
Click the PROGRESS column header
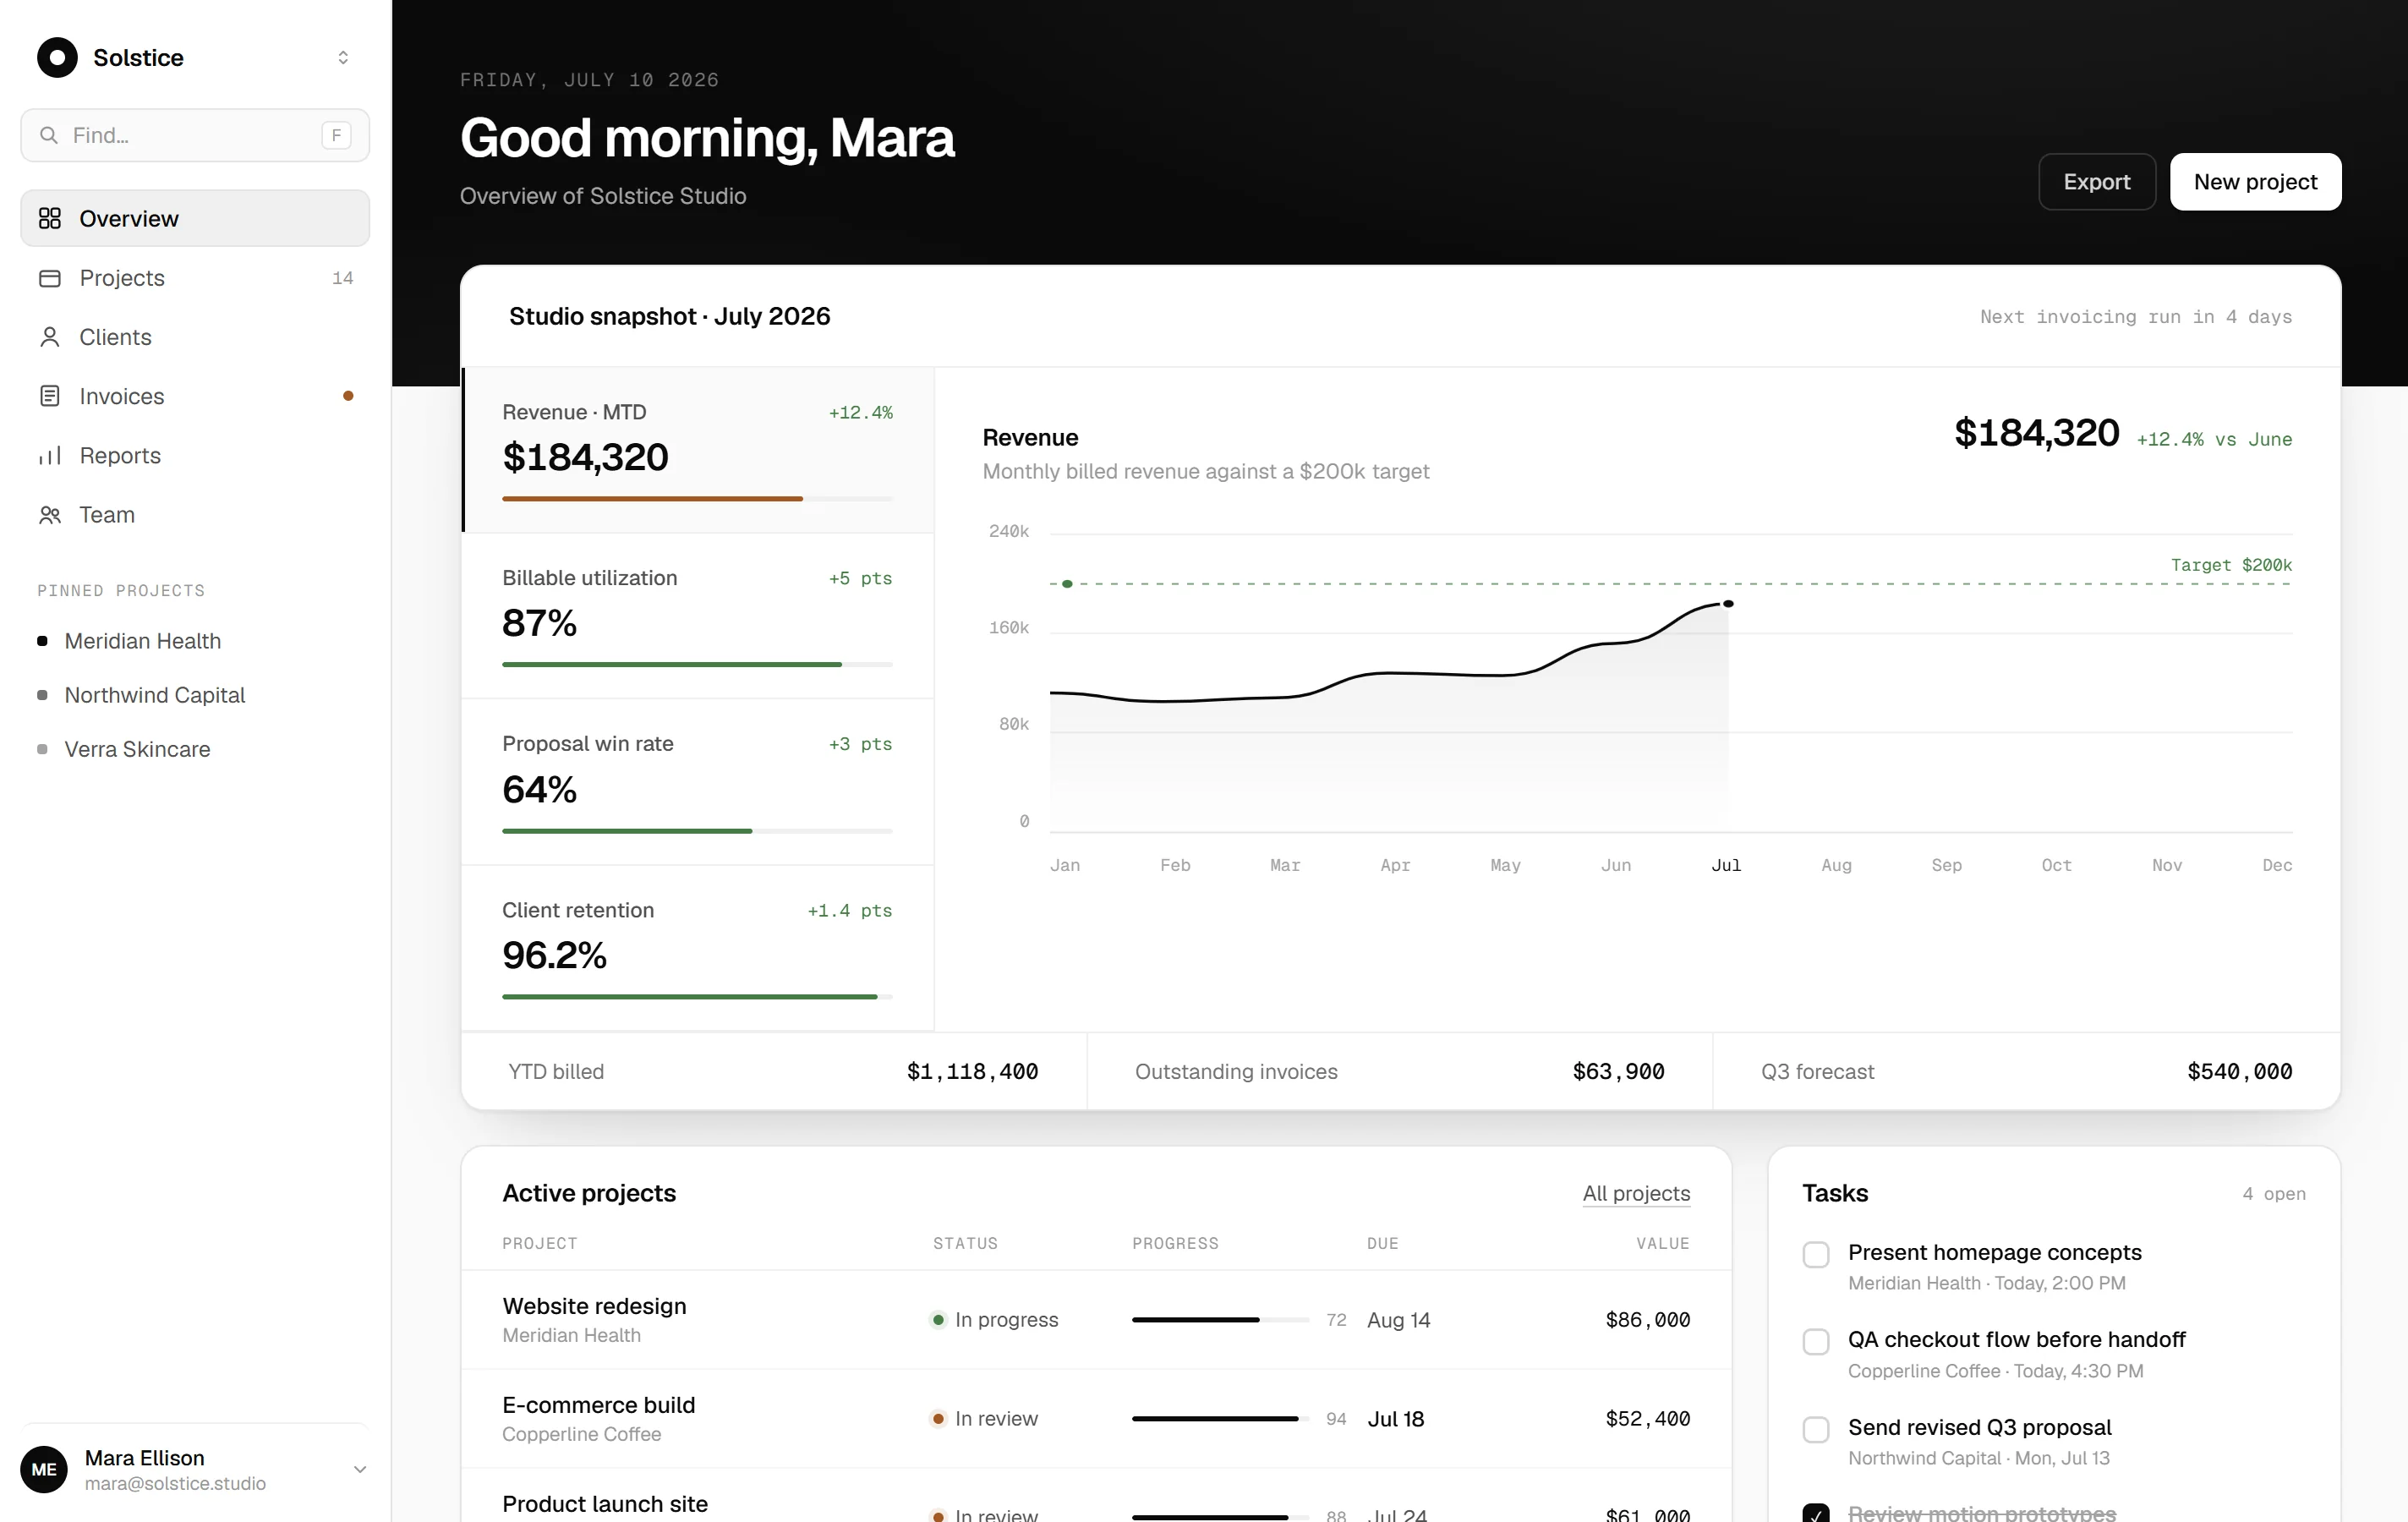pyautogui.click(x=1175, y=1244)
